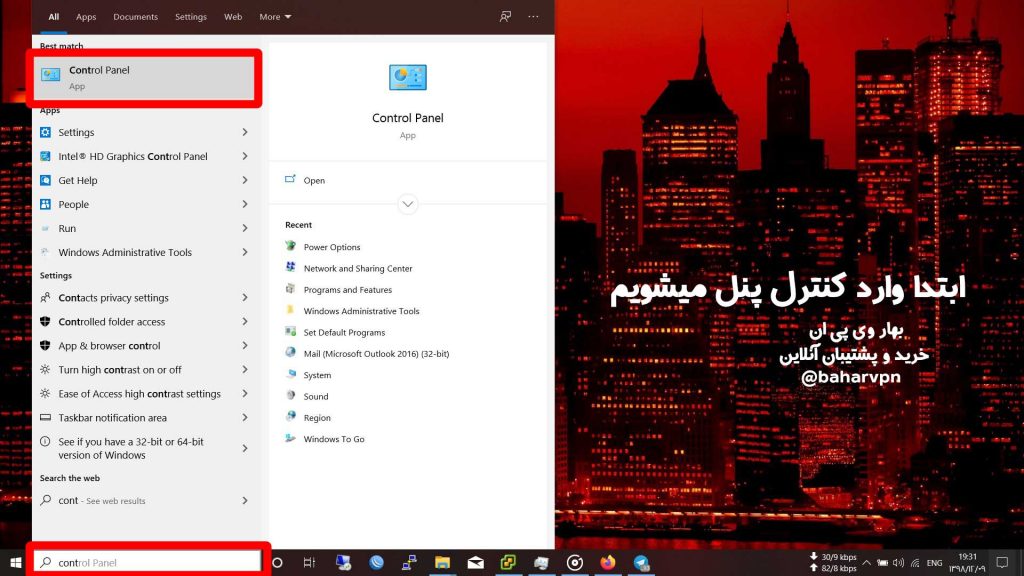Open the Control Panel best match result

tap(146, 77)
